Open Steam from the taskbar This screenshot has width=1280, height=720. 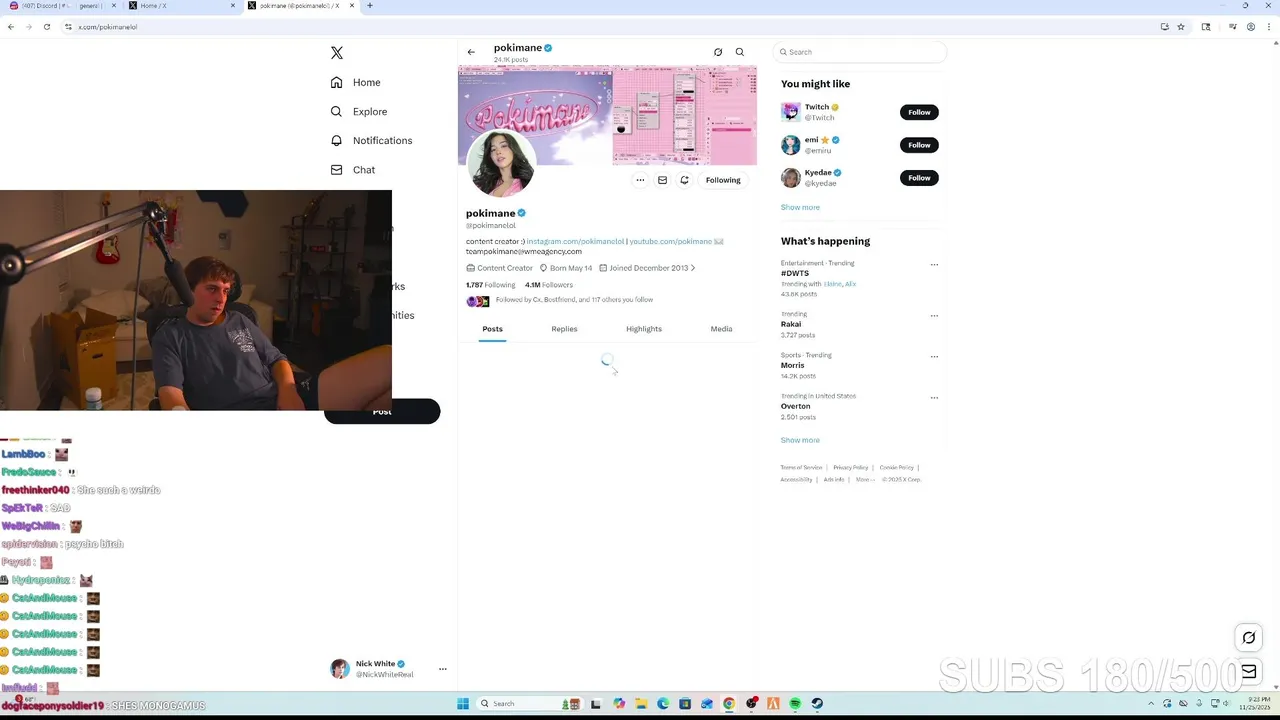click(x=817, y=703)
